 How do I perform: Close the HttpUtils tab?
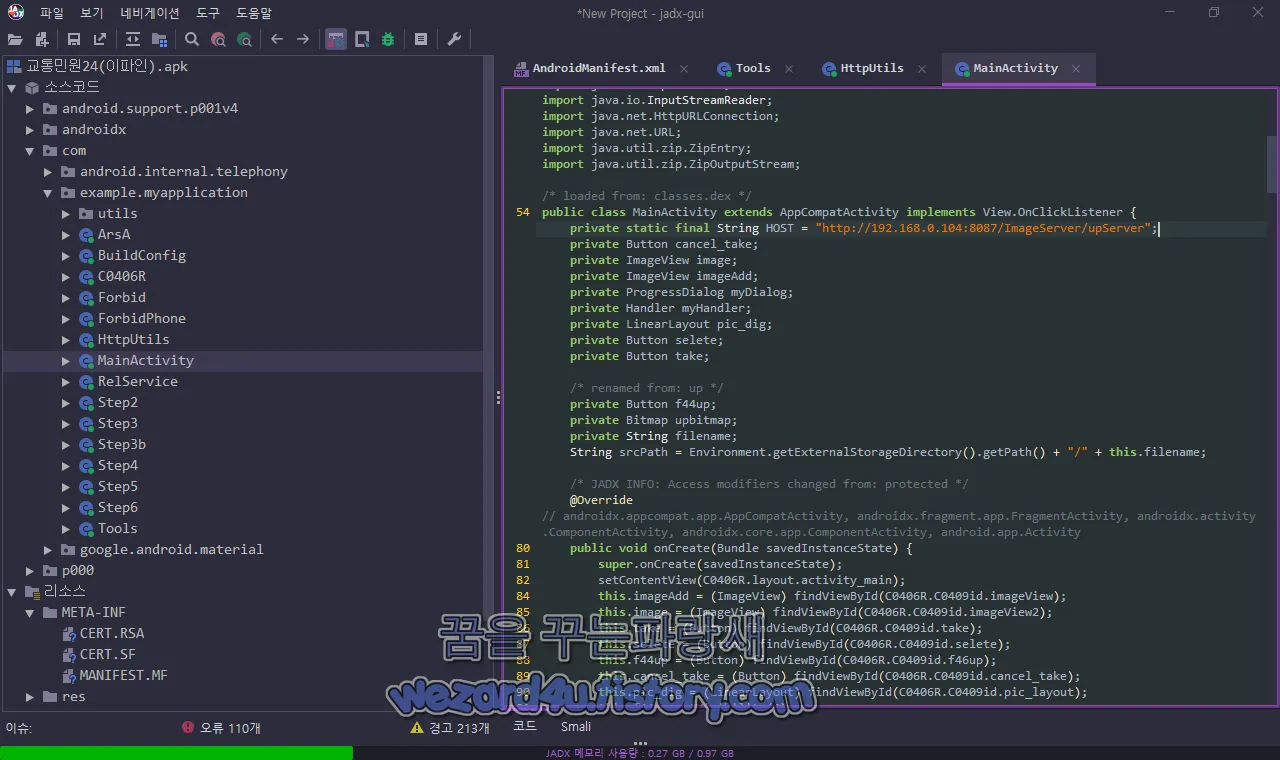[x=922, y=69]
